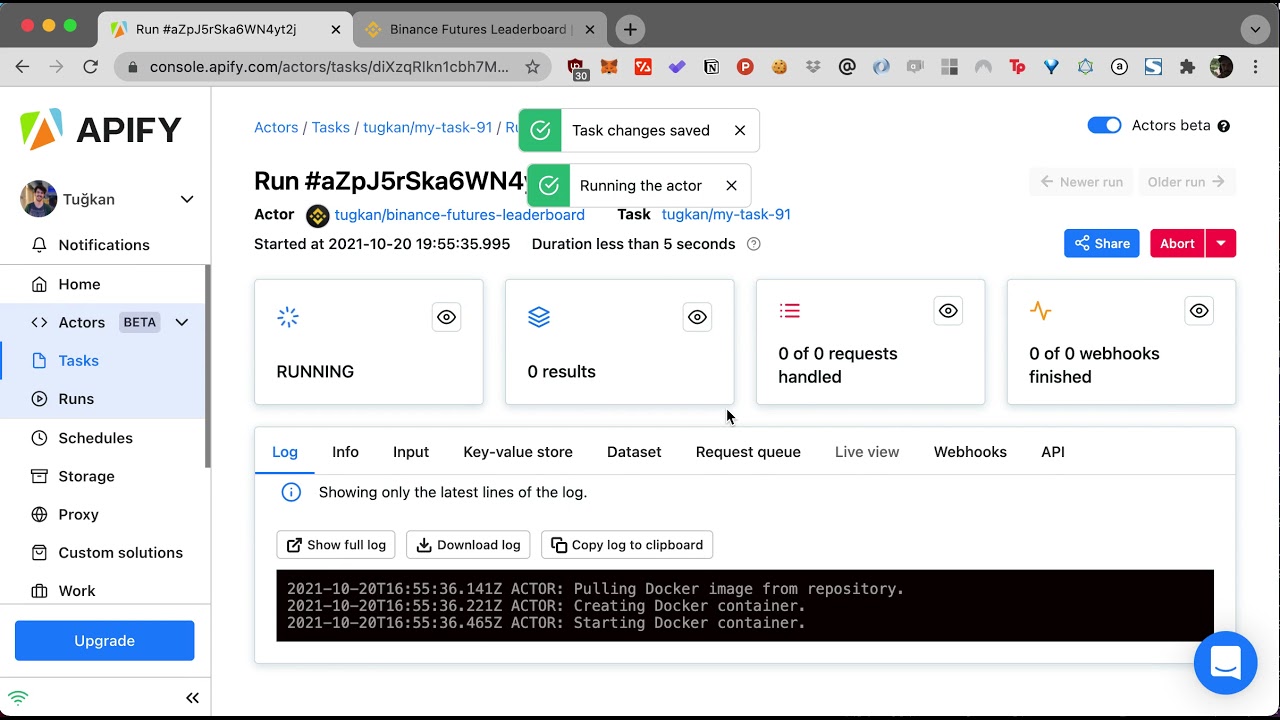Open the Dropbox extension icon
This screenshot has height=720, width=1280.
click(x=813, y=67)
